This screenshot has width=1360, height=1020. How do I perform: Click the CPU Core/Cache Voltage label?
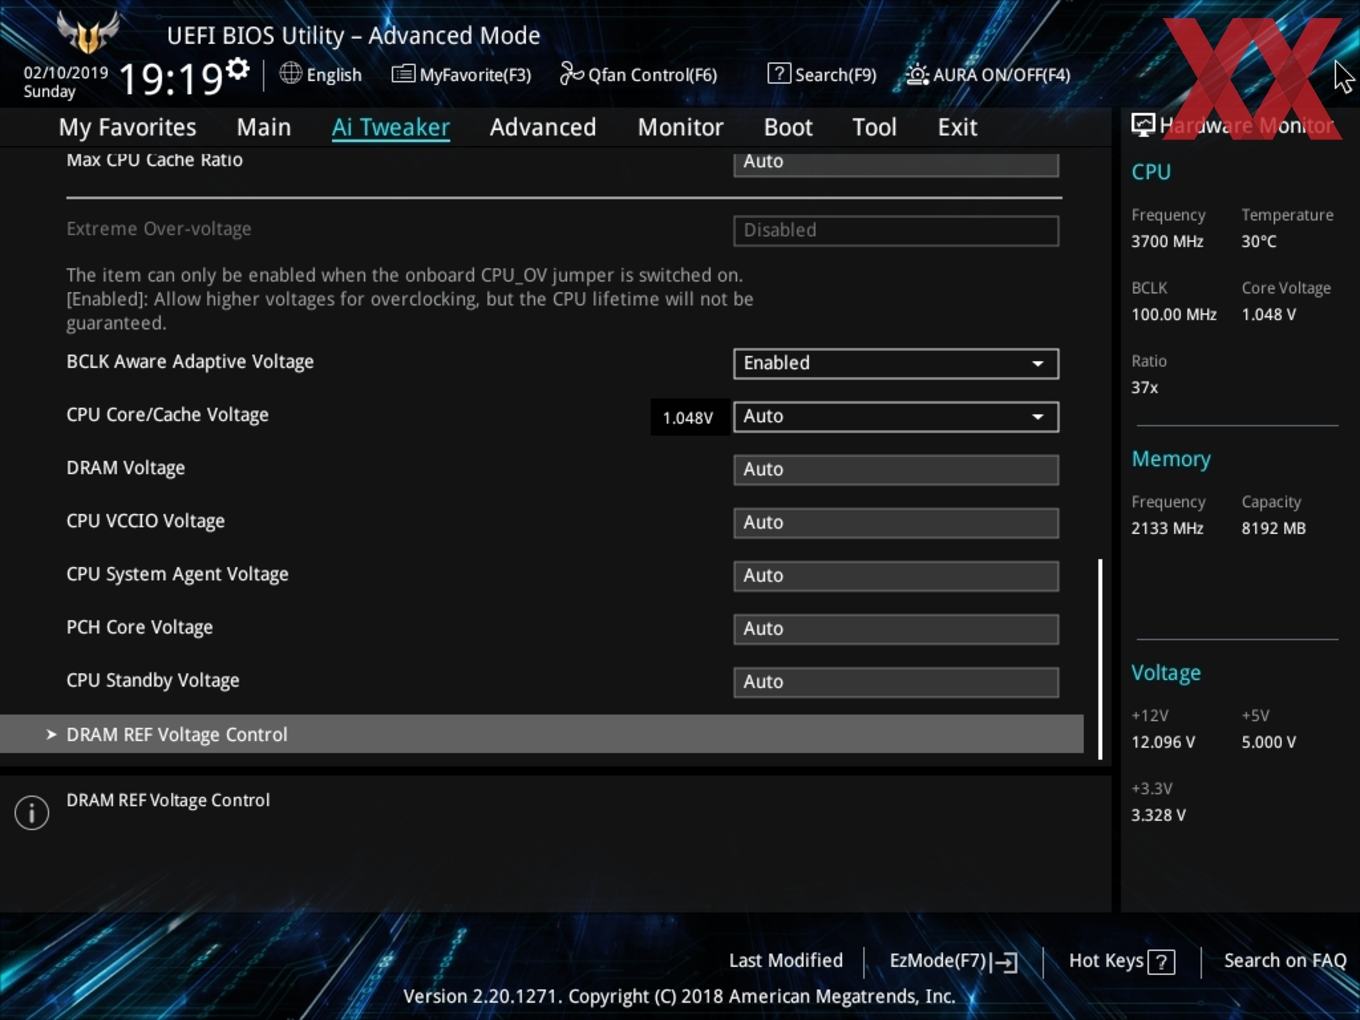click(167, 415)
